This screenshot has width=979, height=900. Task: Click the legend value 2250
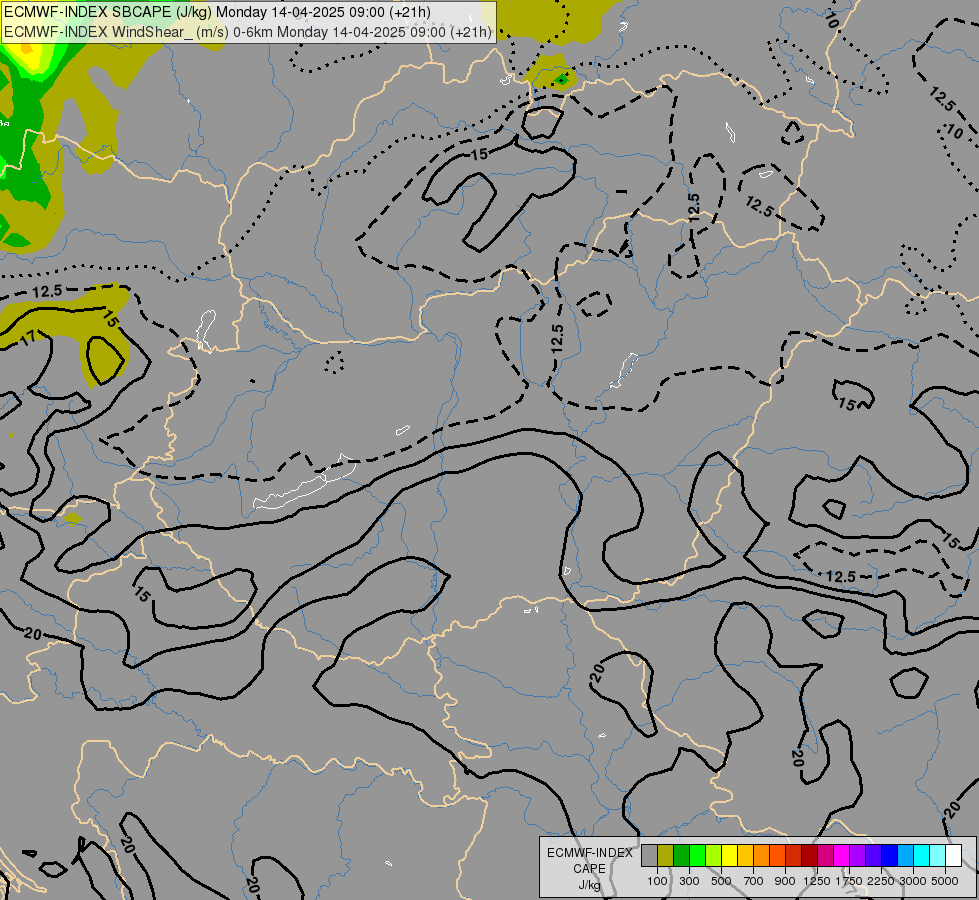coord(881,881)
